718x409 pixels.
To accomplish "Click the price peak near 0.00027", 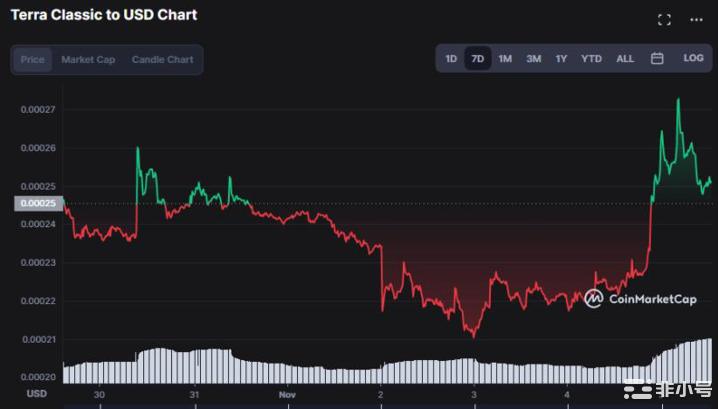I will (x=679, y=100).
